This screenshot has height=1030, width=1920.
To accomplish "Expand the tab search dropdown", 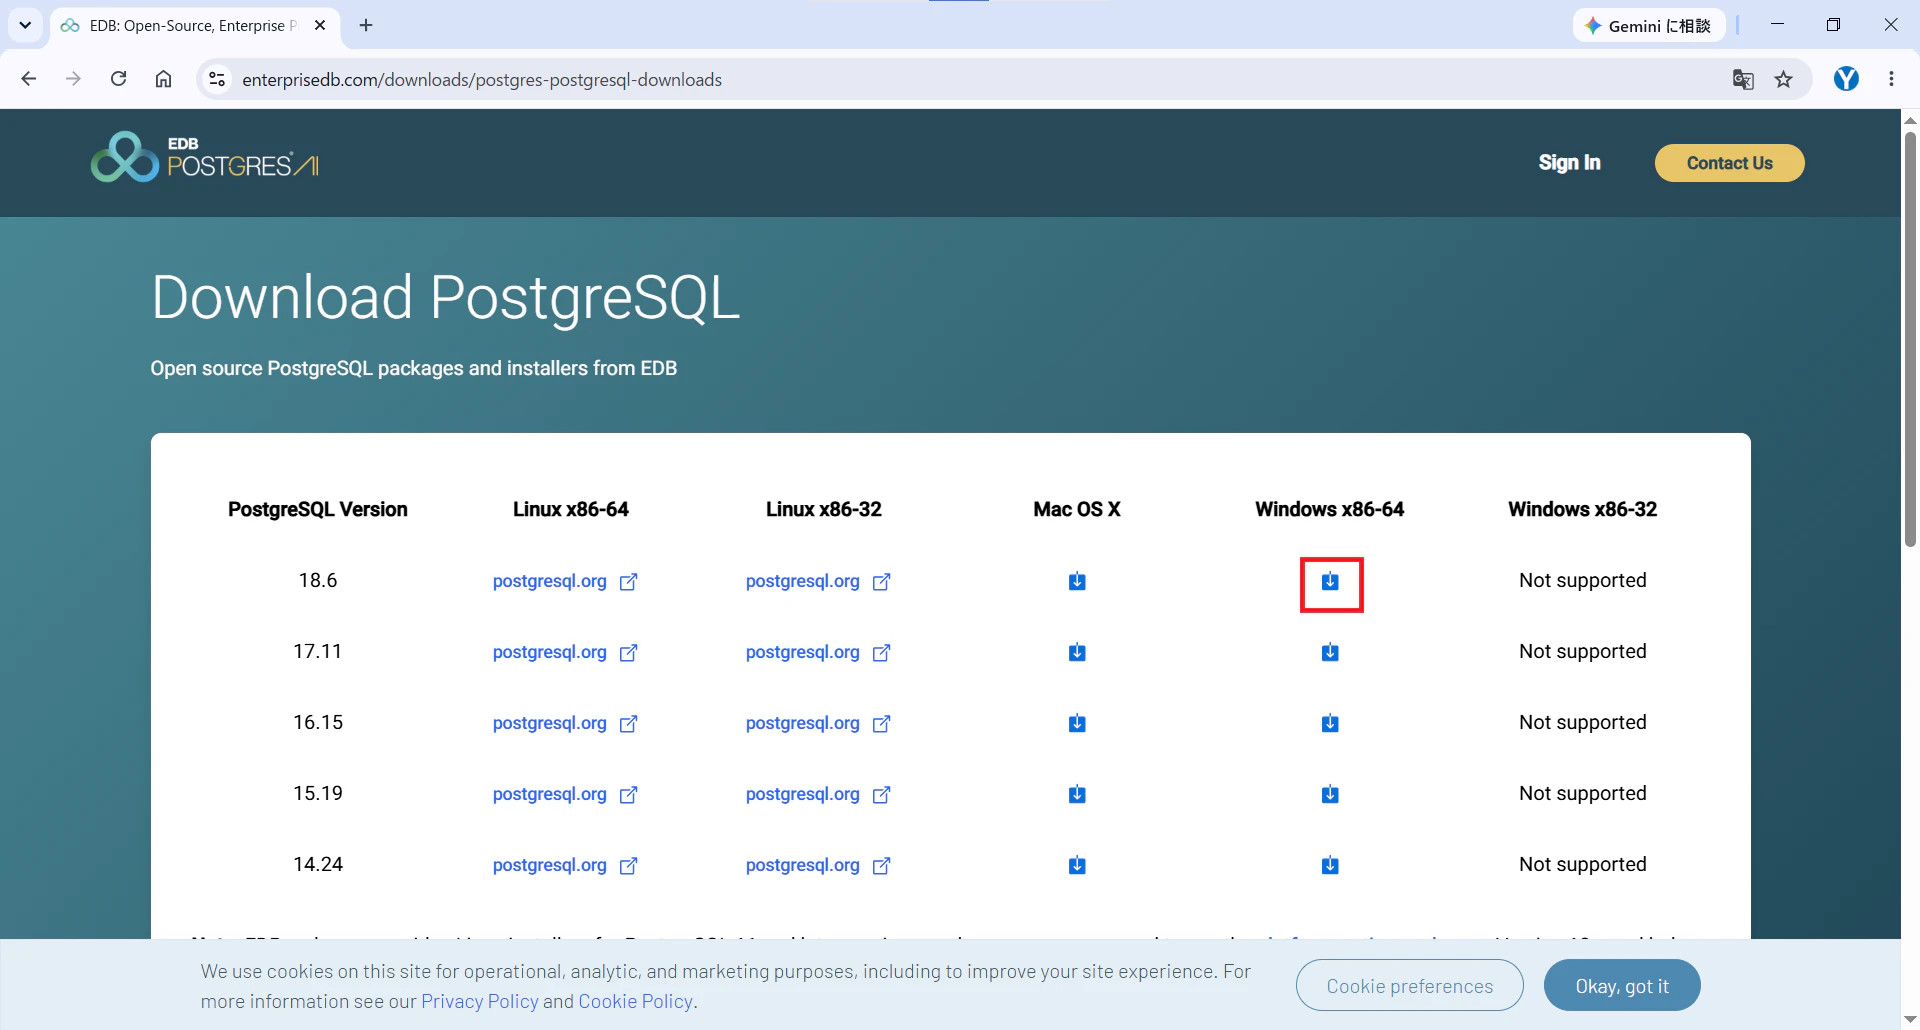I will (x=25, y=25).
